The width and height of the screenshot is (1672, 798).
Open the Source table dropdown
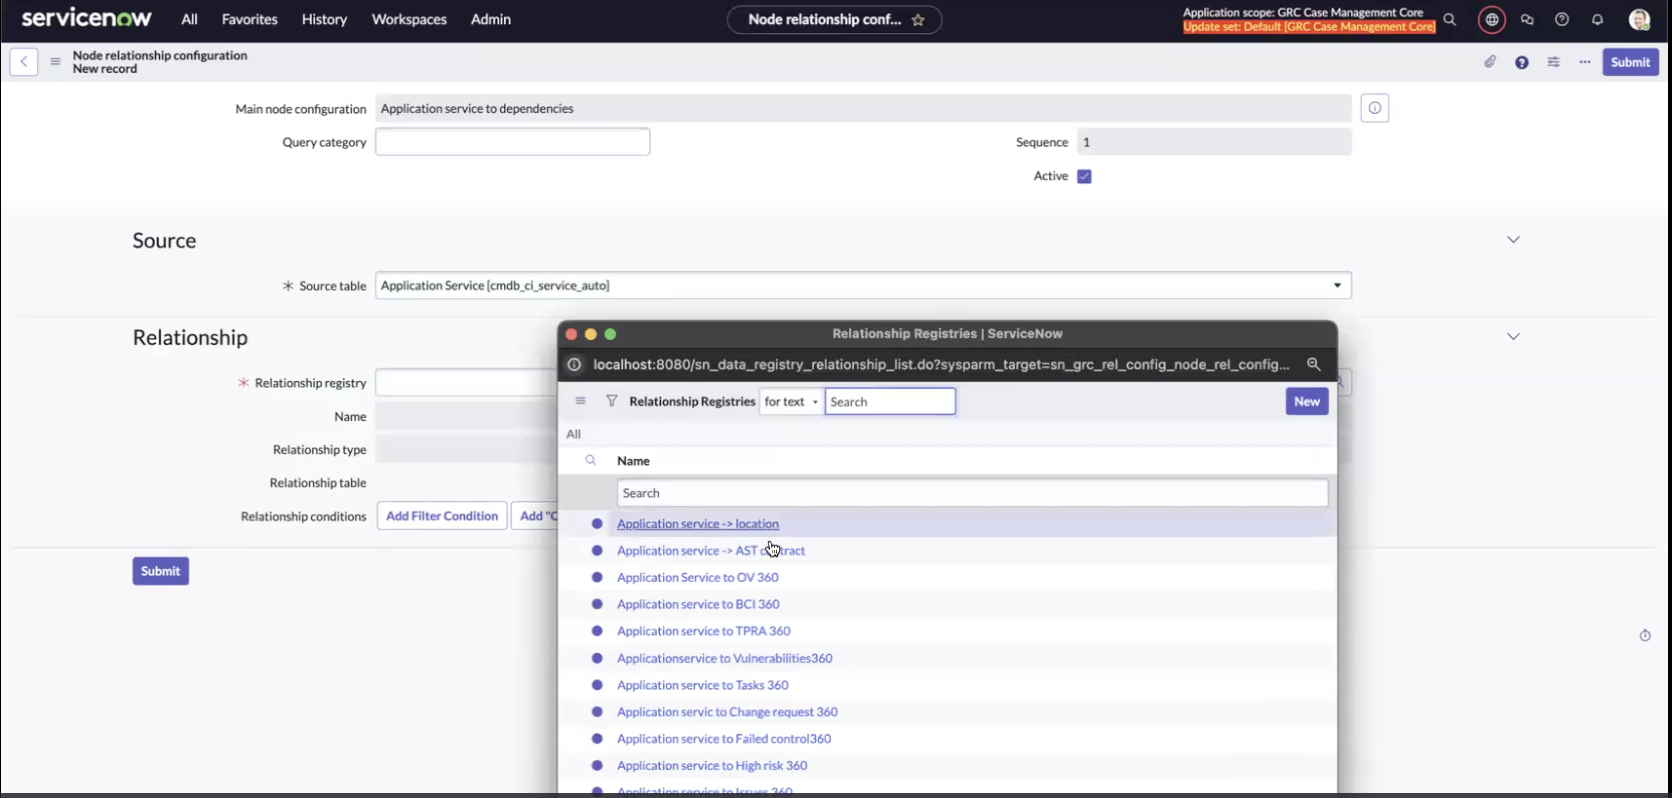[863, 286]
